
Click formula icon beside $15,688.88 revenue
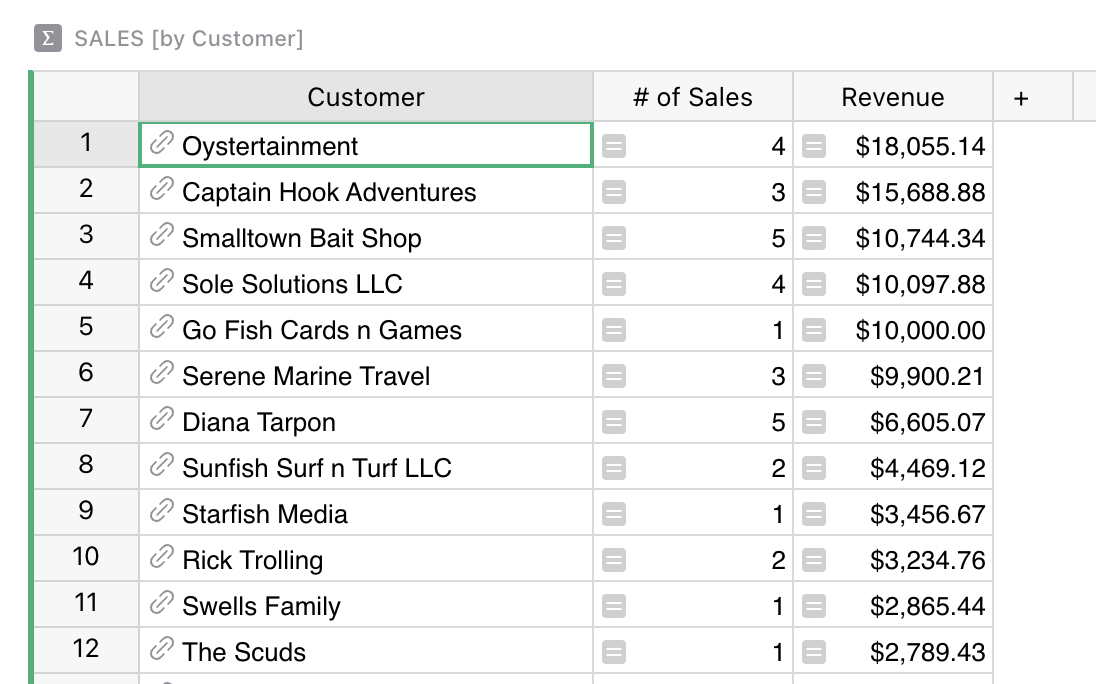[814, 192]
